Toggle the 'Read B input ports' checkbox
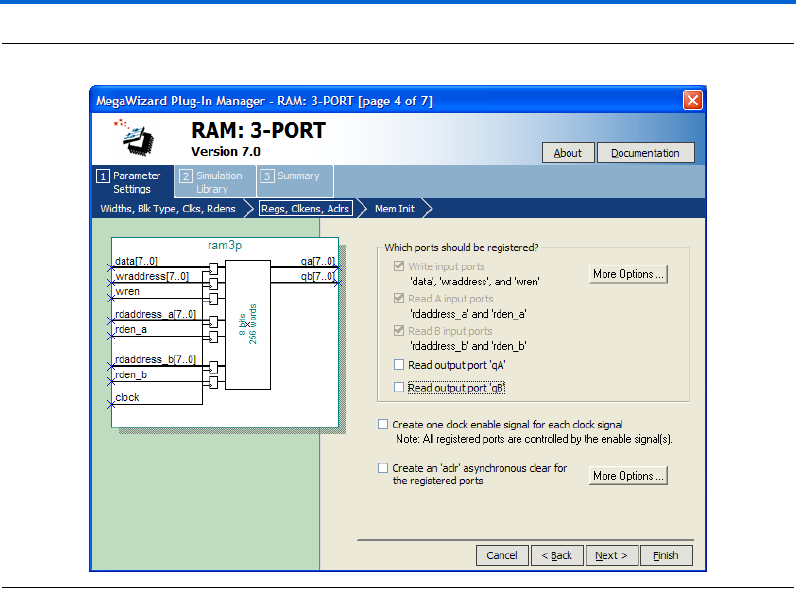Viewport: 796px width, 589px height. [399, 331]
